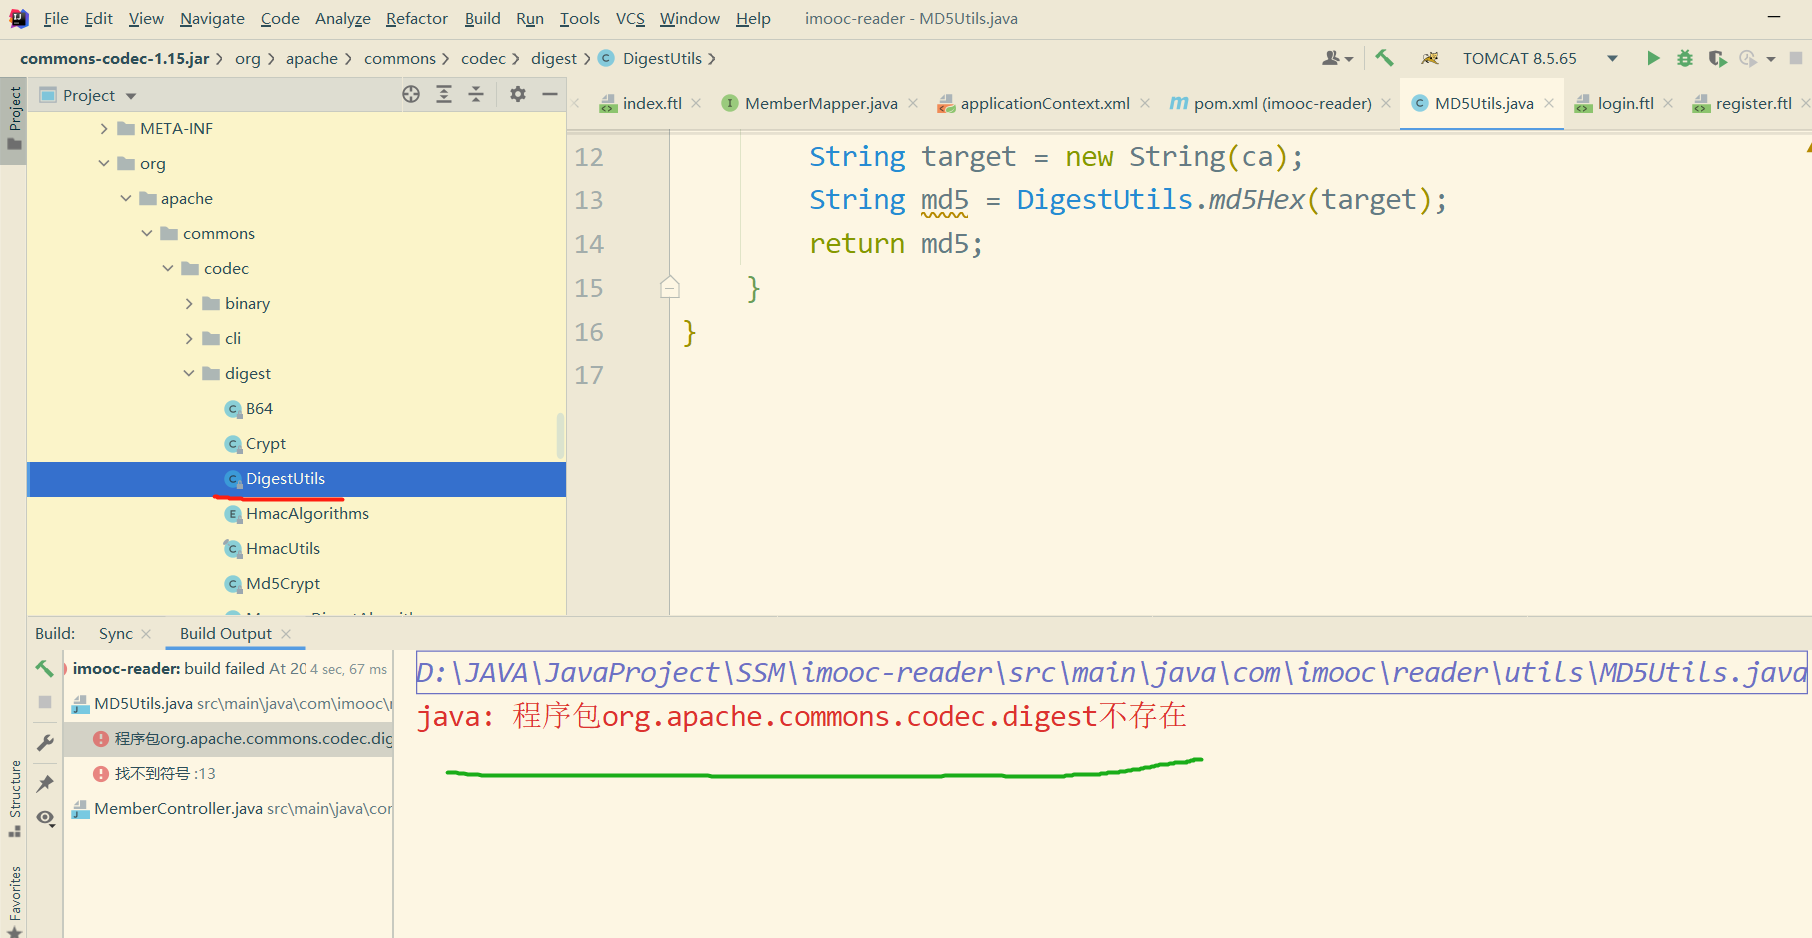
Task: Select the 找不到符号 :13 error entry
Action: point(165,773)
